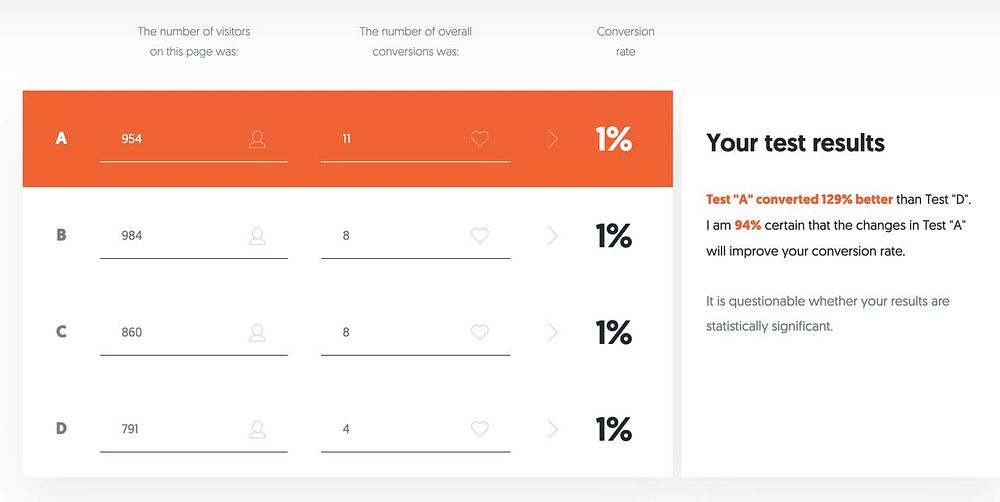
Task: Edit the visitors field showing 954
Action: [170, 139]
